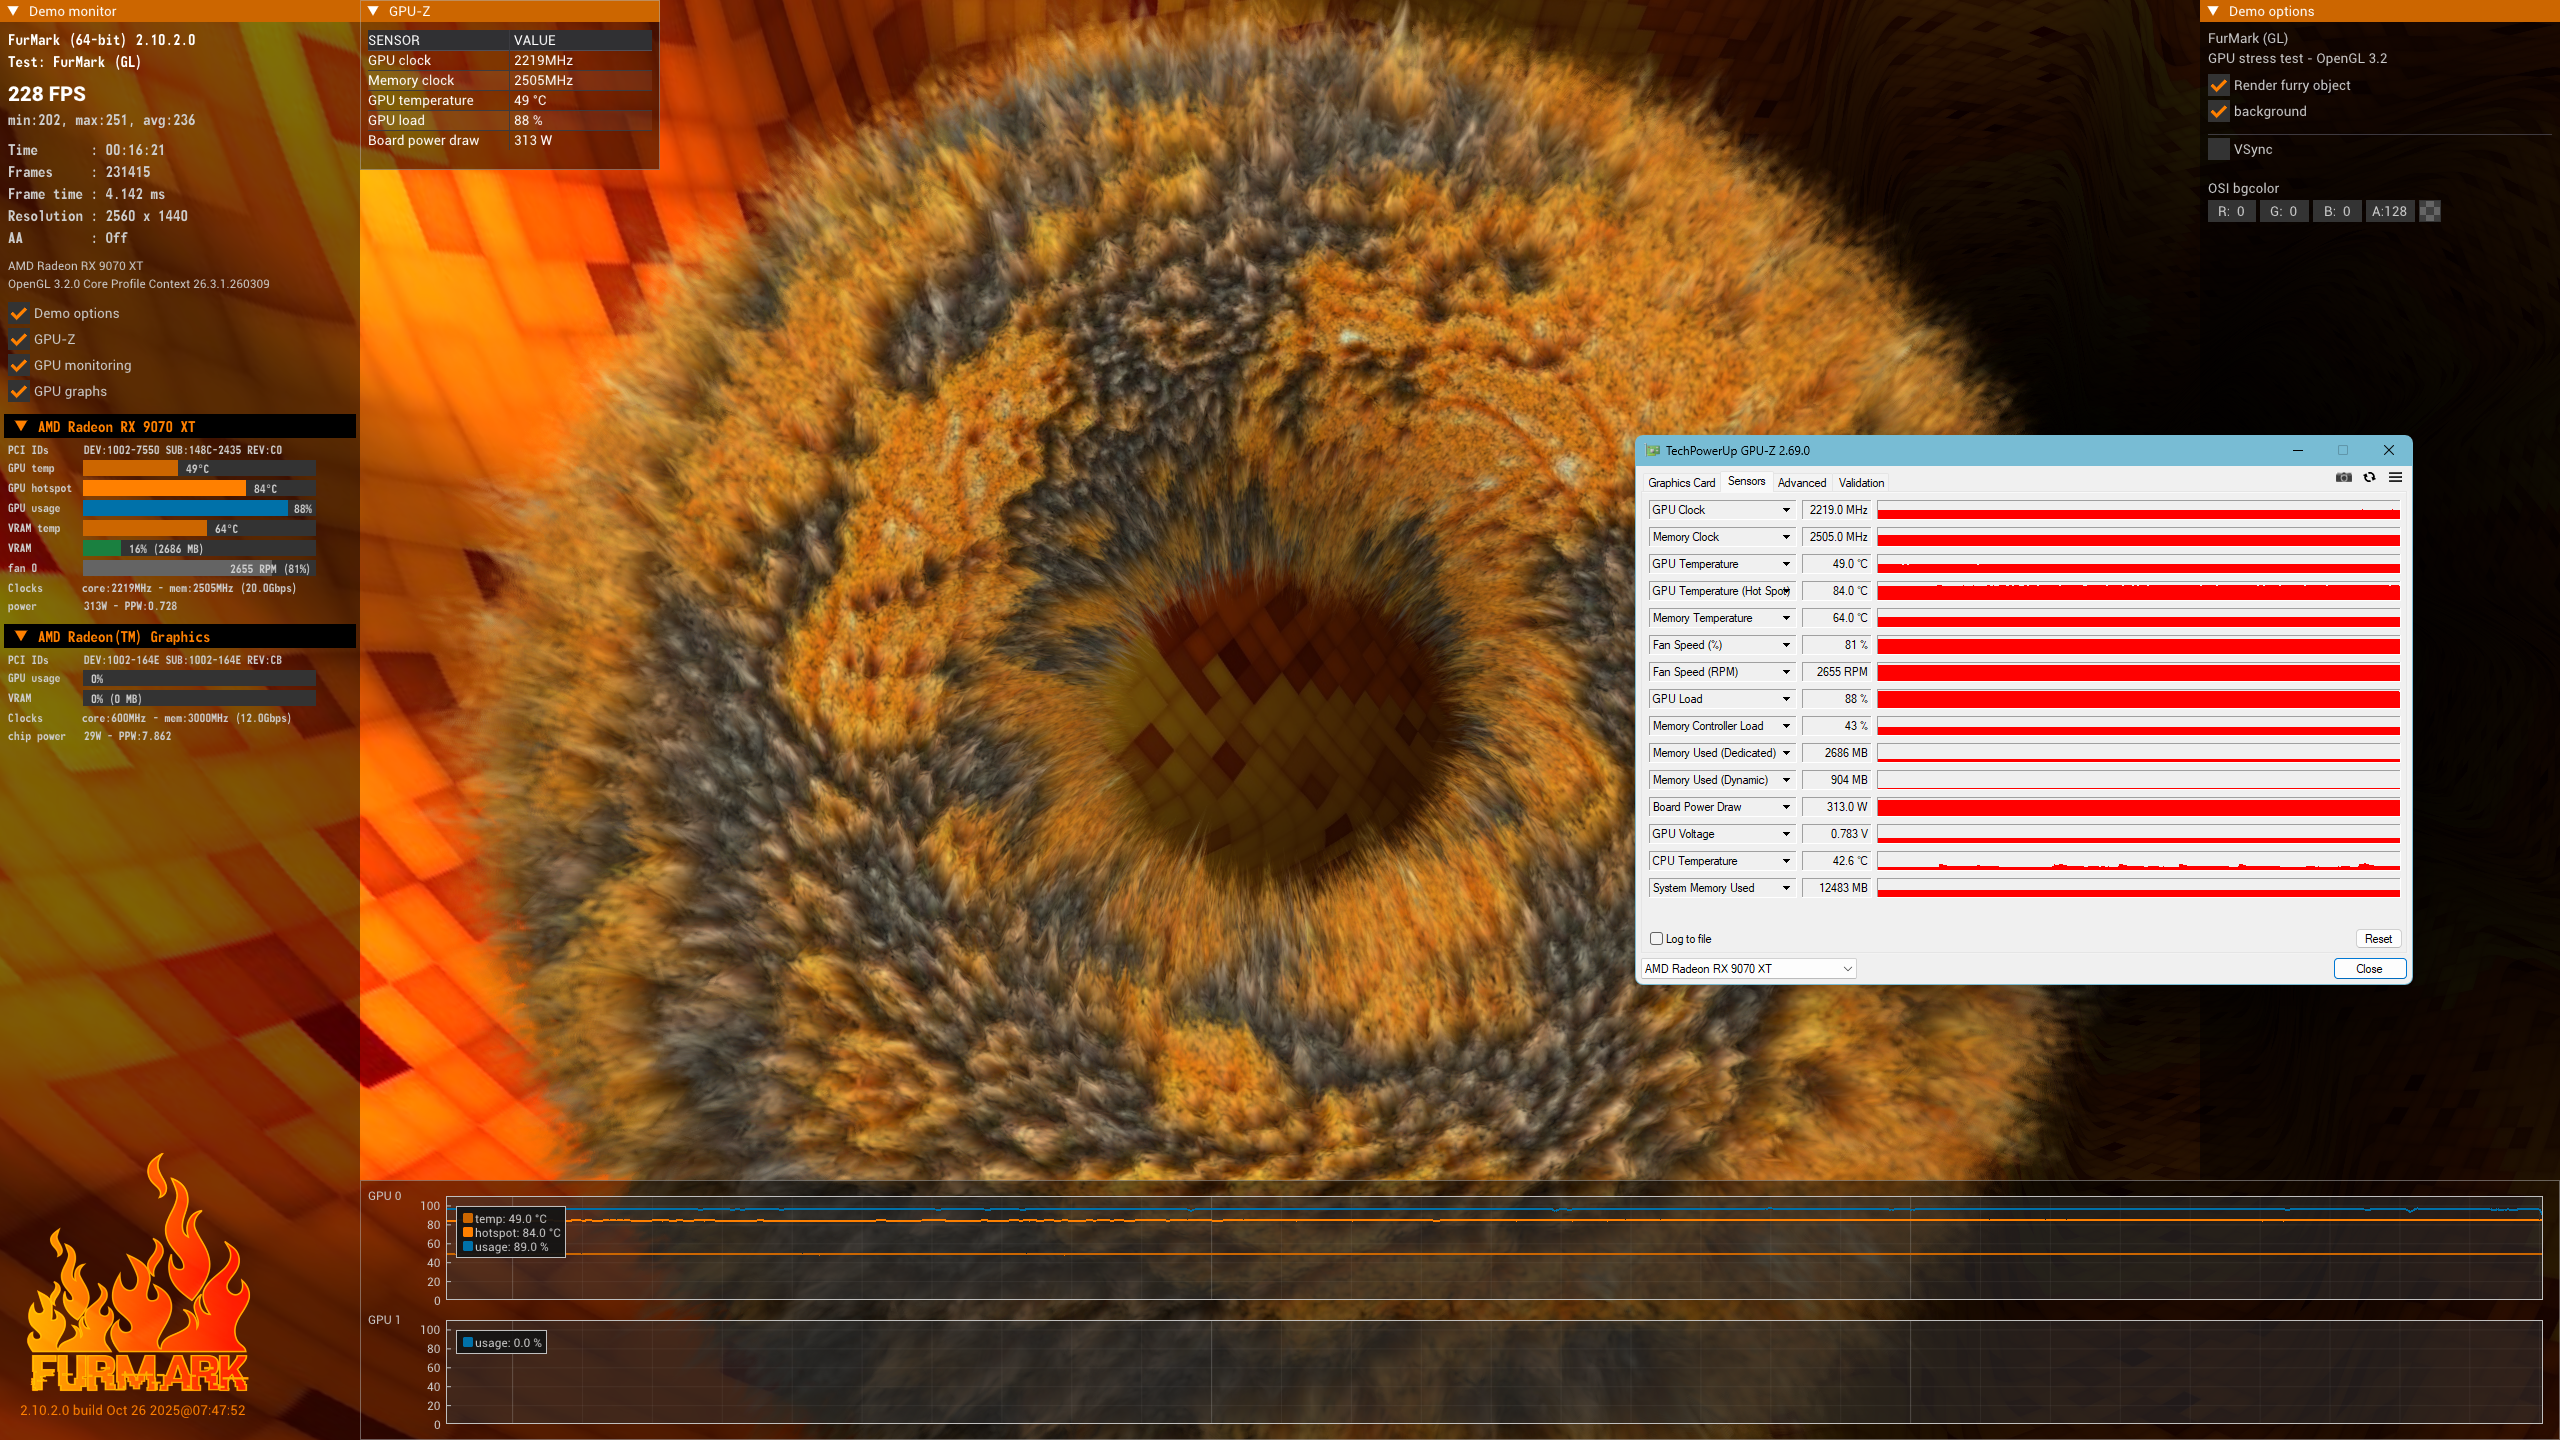The height and width of the screenshot is (1440, 2560).
Task: Enable the VSync checkbox
Action: coord(2218,149)
